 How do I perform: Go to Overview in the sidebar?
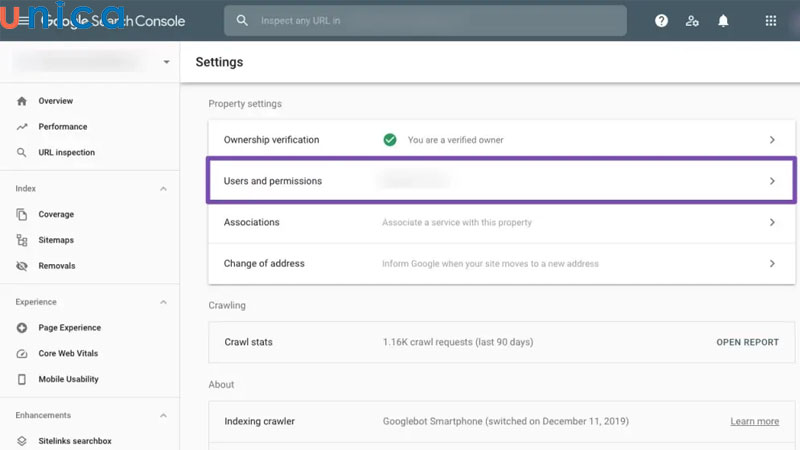tap(55, 101)
